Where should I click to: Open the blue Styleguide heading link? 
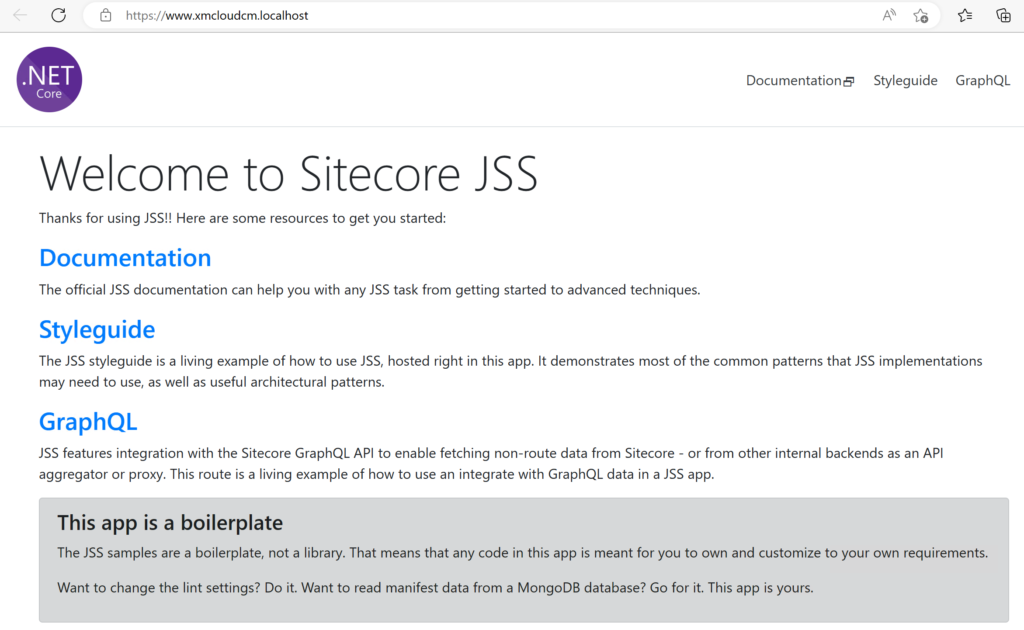point(96,329)
